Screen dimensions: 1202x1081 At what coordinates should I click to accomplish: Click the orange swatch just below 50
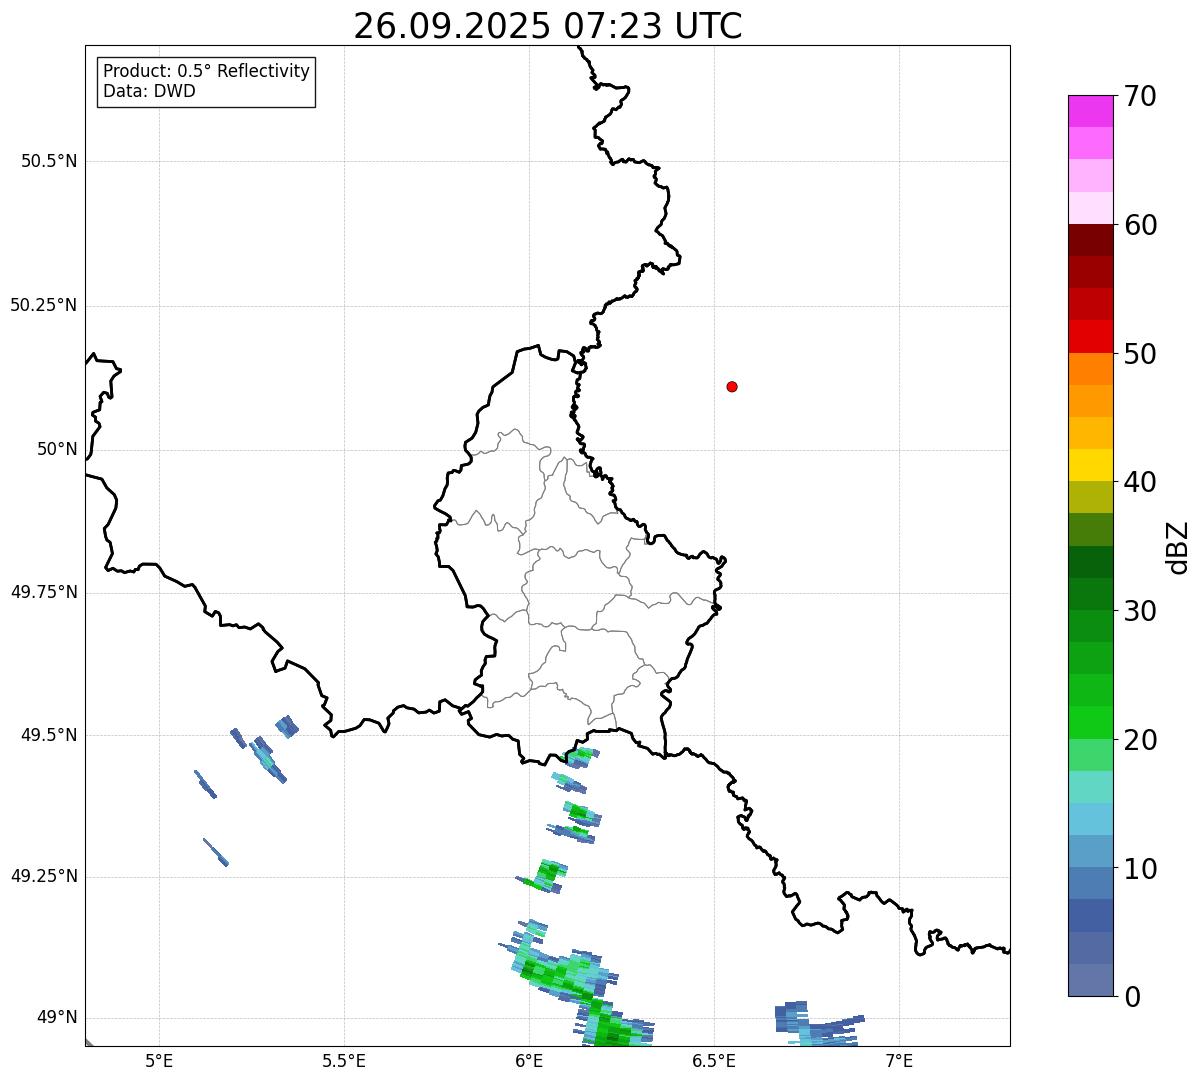[x=1090, y=369]
